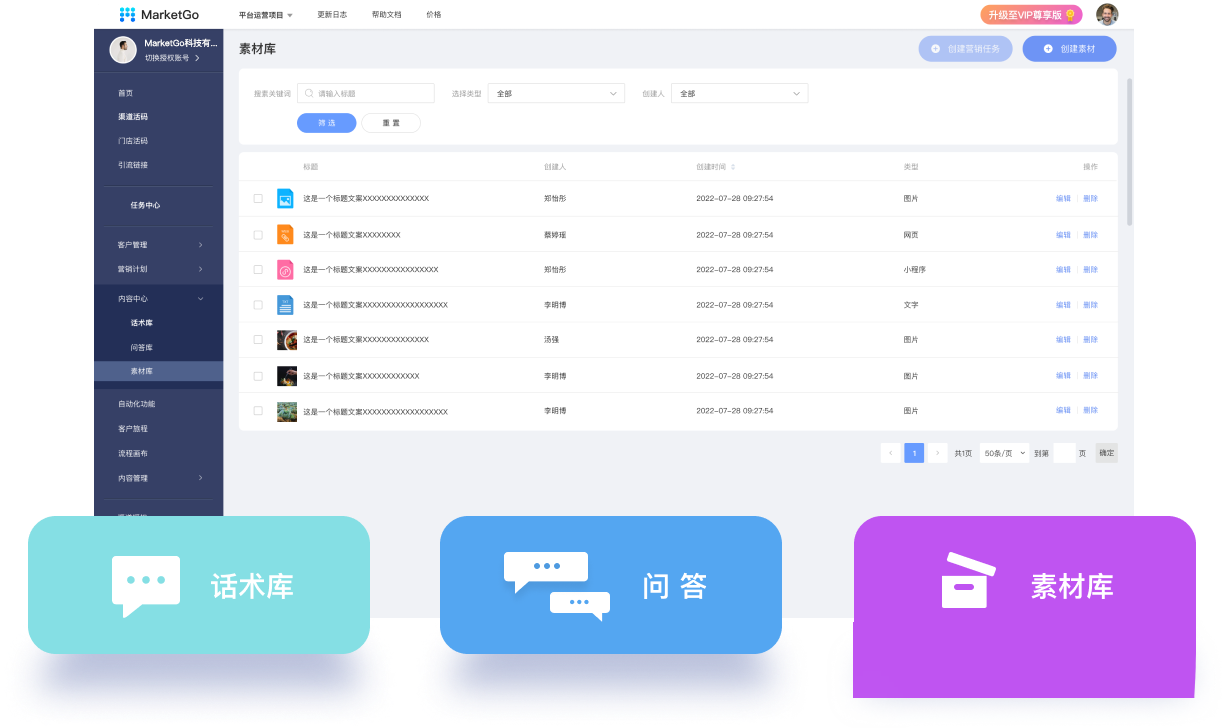
Task: Open the food thumbnail in 汤强's row
Action: coord(287,340)
